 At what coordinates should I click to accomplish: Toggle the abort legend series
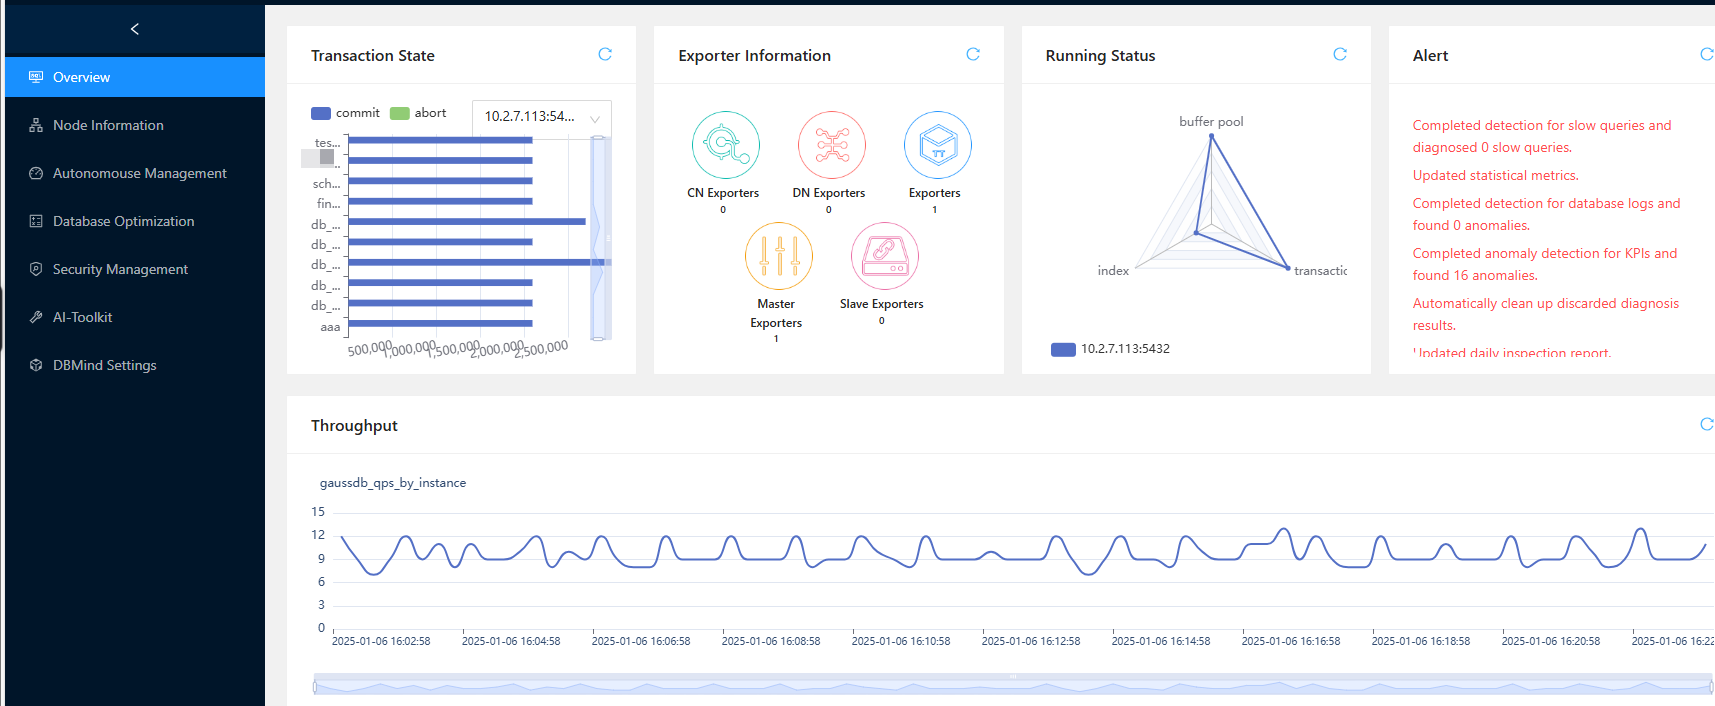click(x=419, y=113)
